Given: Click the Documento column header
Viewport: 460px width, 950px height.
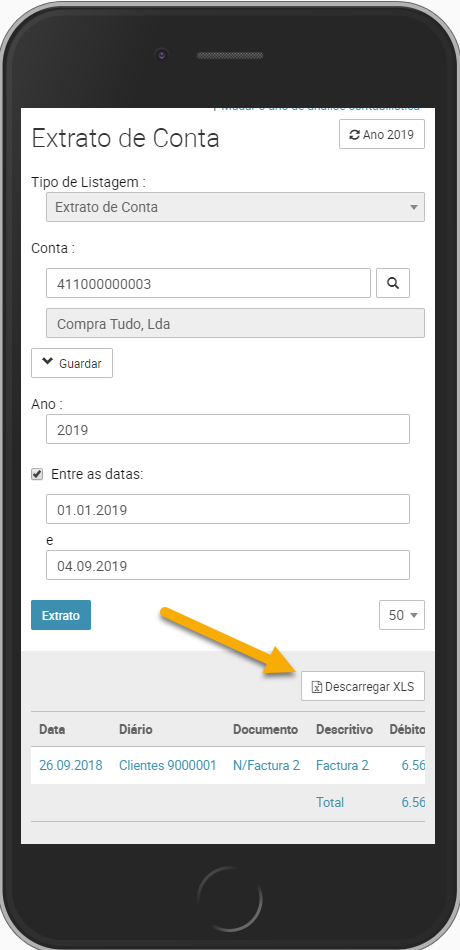Looking at the screenshot, I should 265,729.
